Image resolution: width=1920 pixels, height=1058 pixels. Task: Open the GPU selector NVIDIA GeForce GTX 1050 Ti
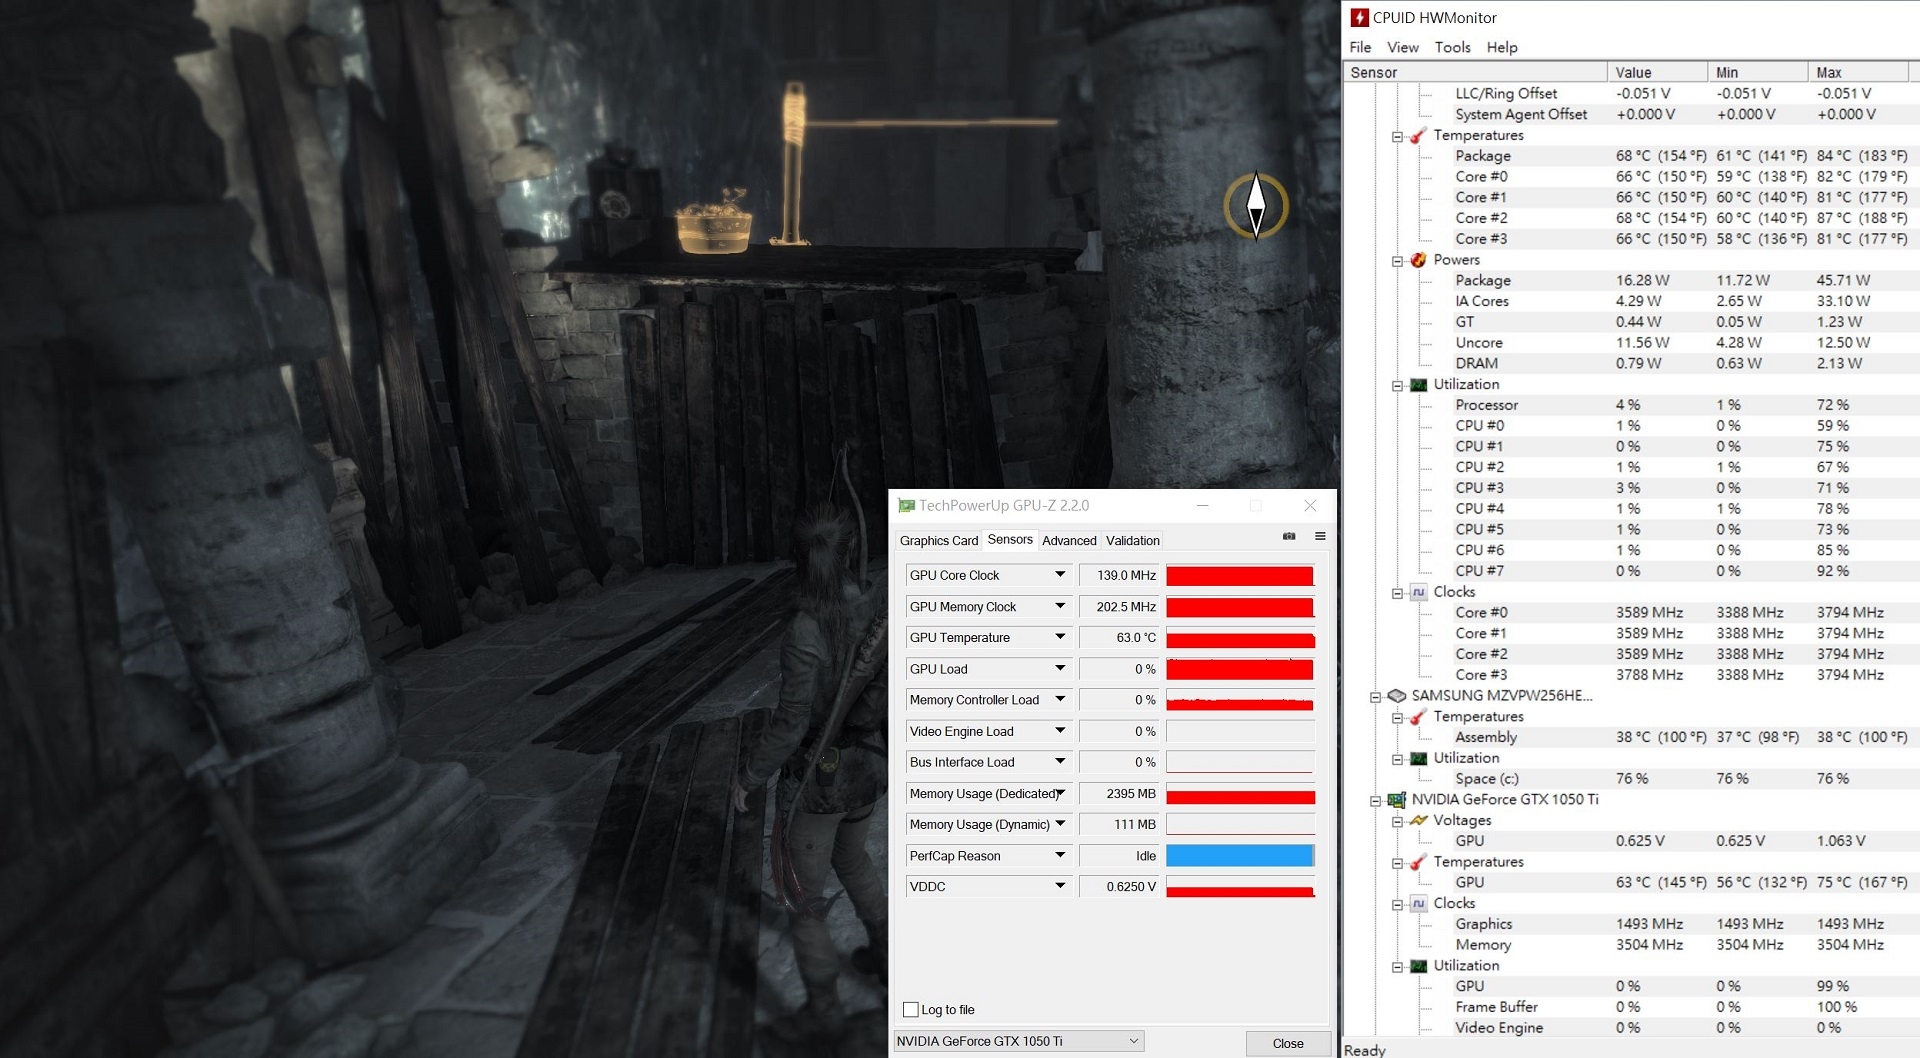[1018, 1041]
